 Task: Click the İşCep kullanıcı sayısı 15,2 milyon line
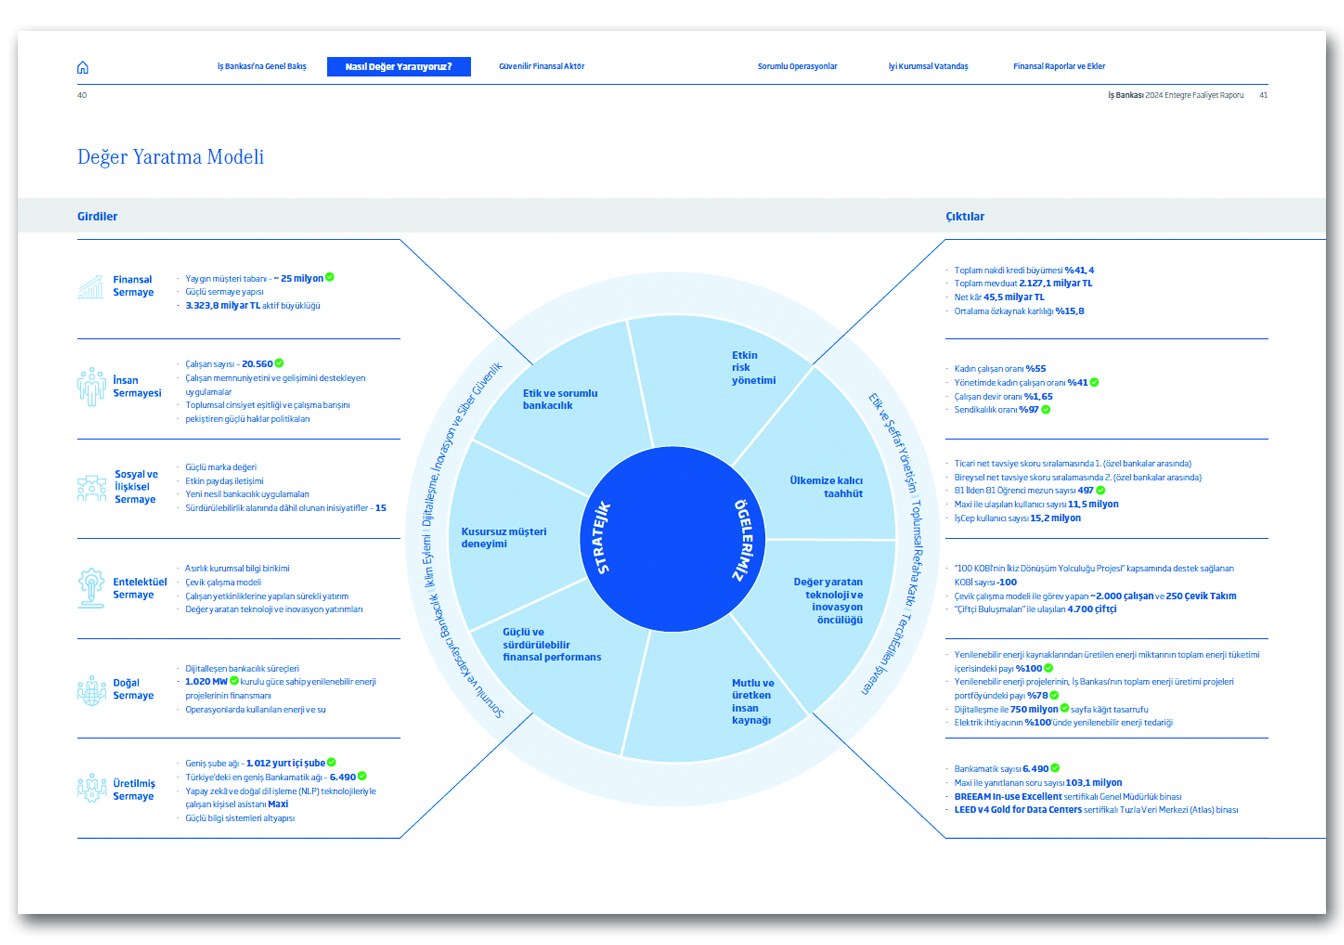(1017, 518)
